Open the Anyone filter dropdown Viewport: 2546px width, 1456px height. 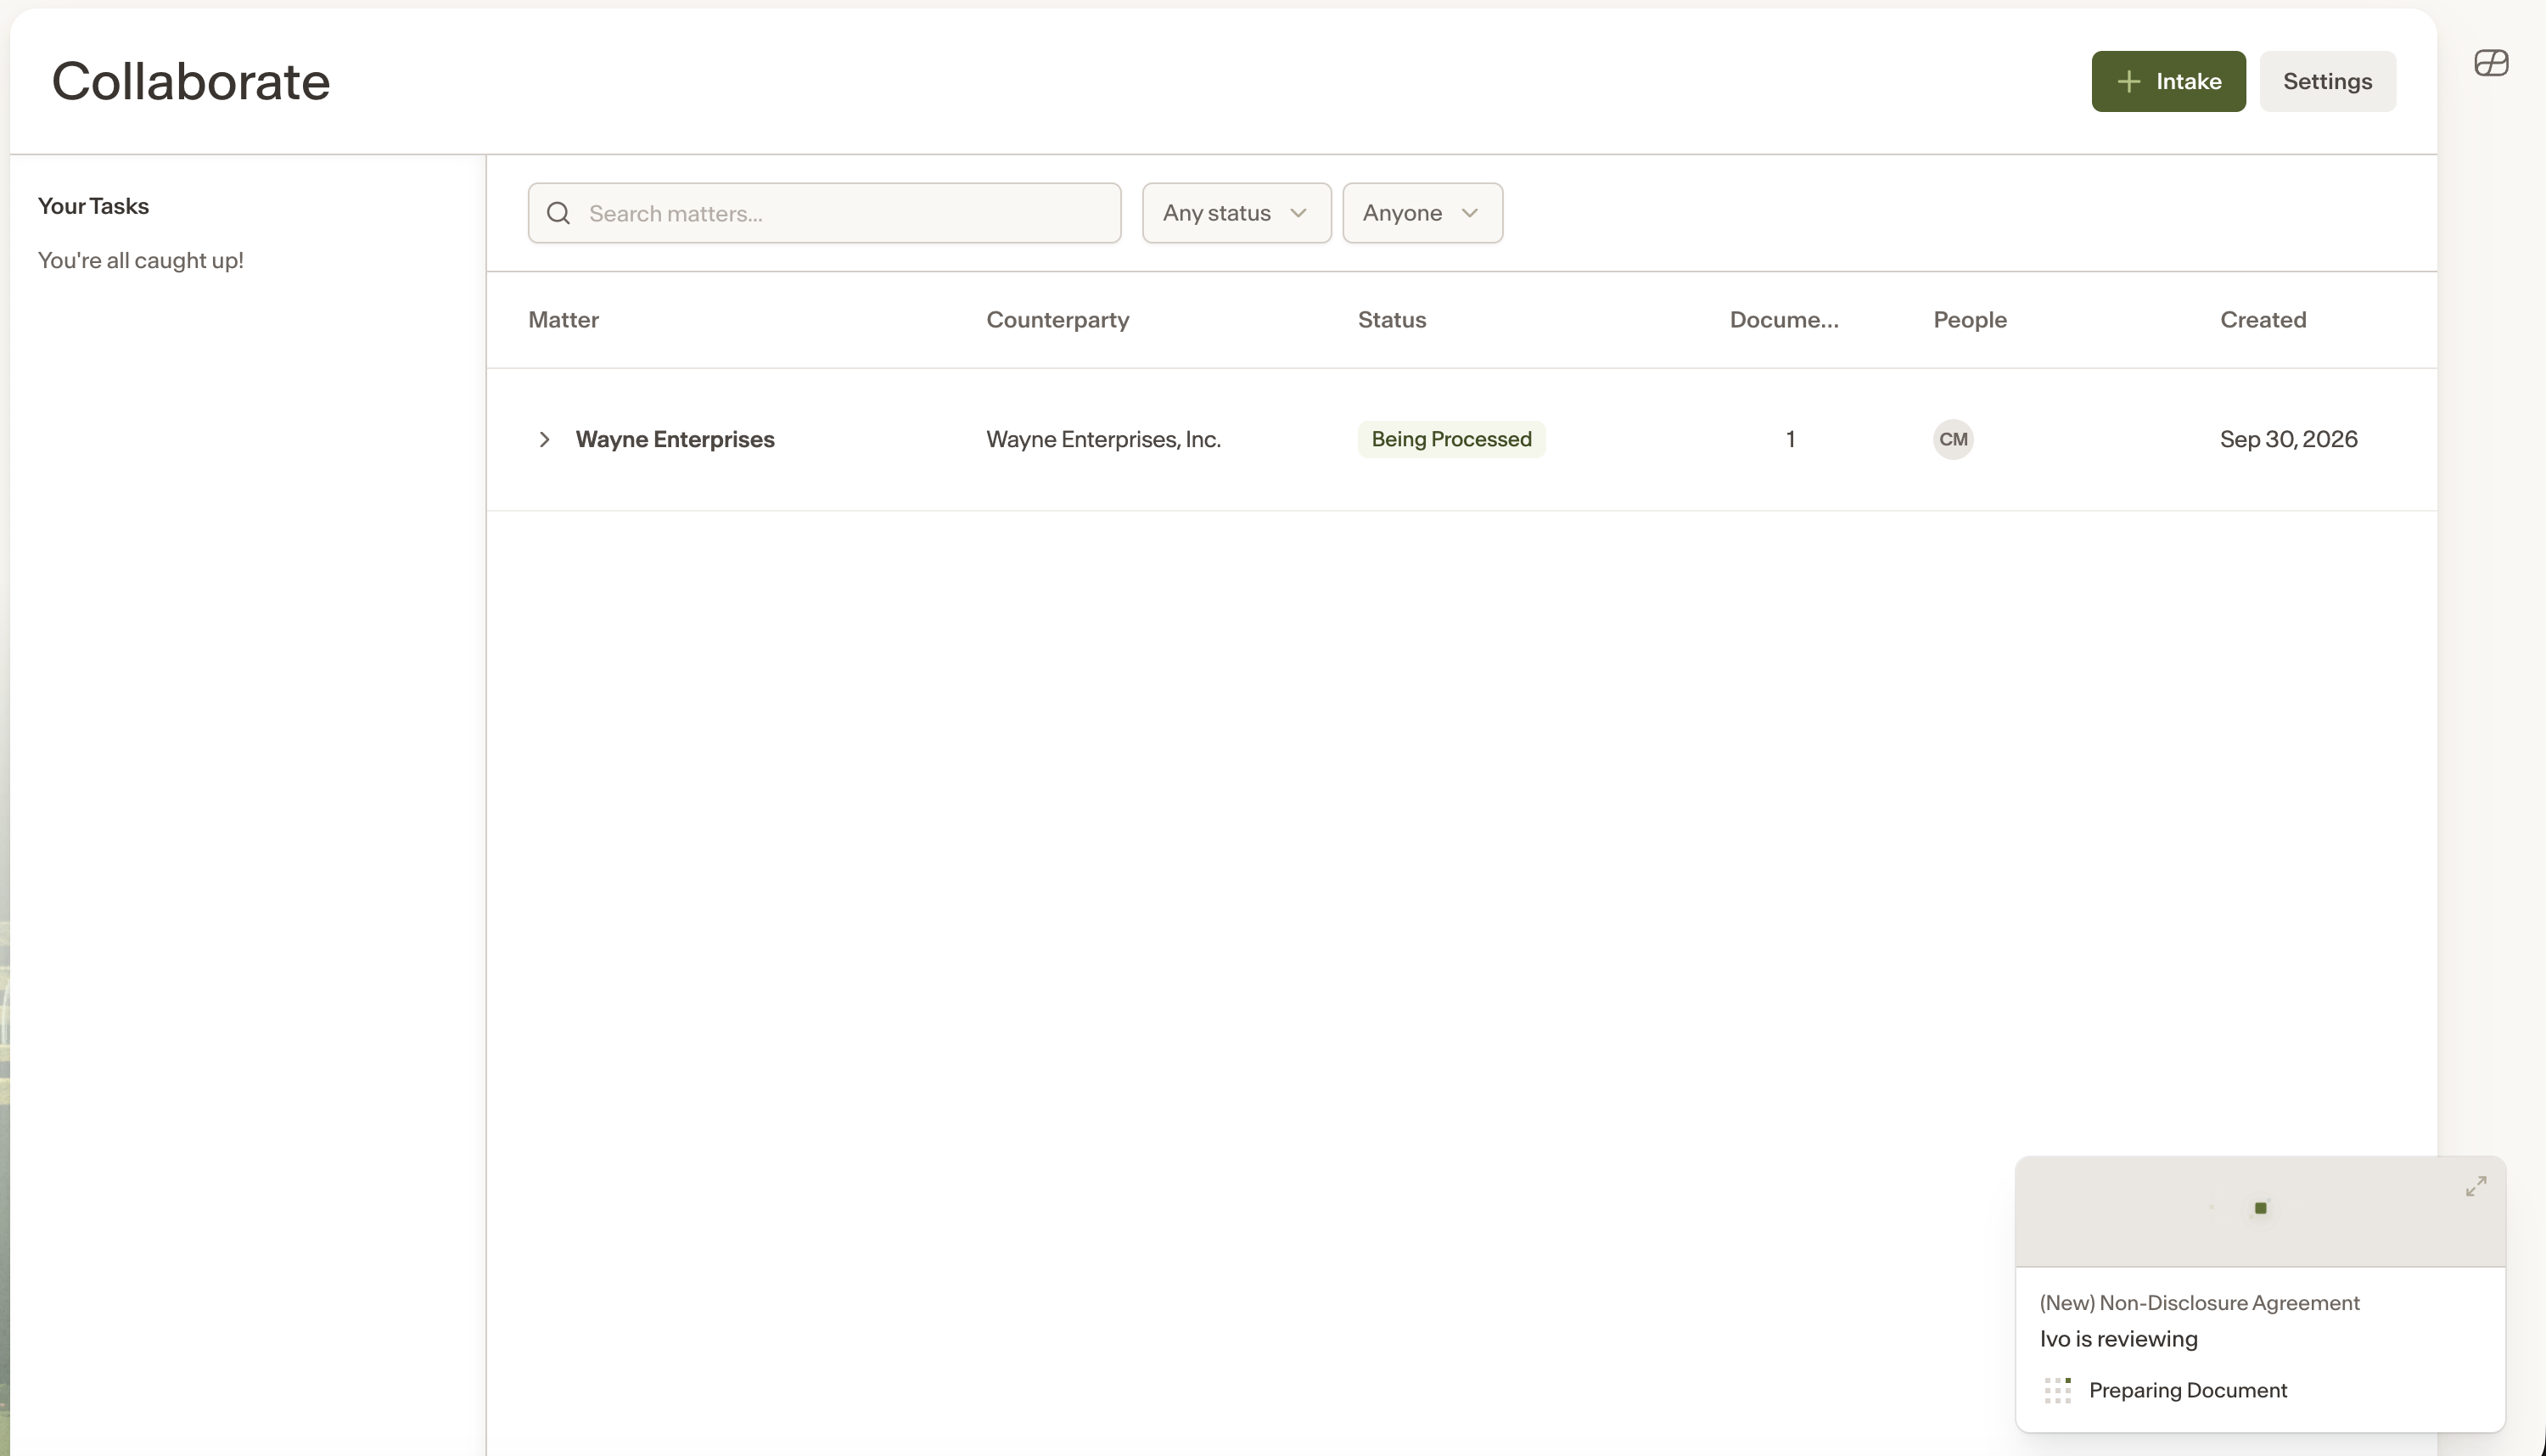pyautogui.click(x=1422, y=213)
